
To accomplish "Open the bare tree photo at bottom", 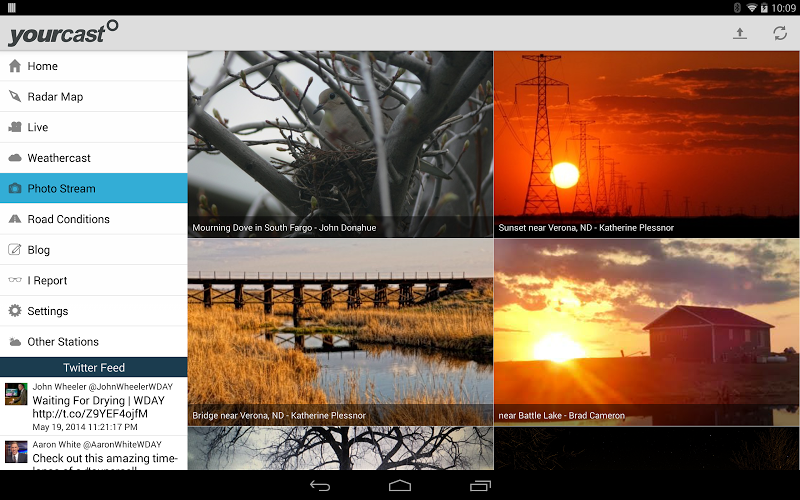I will coord(340,448).
